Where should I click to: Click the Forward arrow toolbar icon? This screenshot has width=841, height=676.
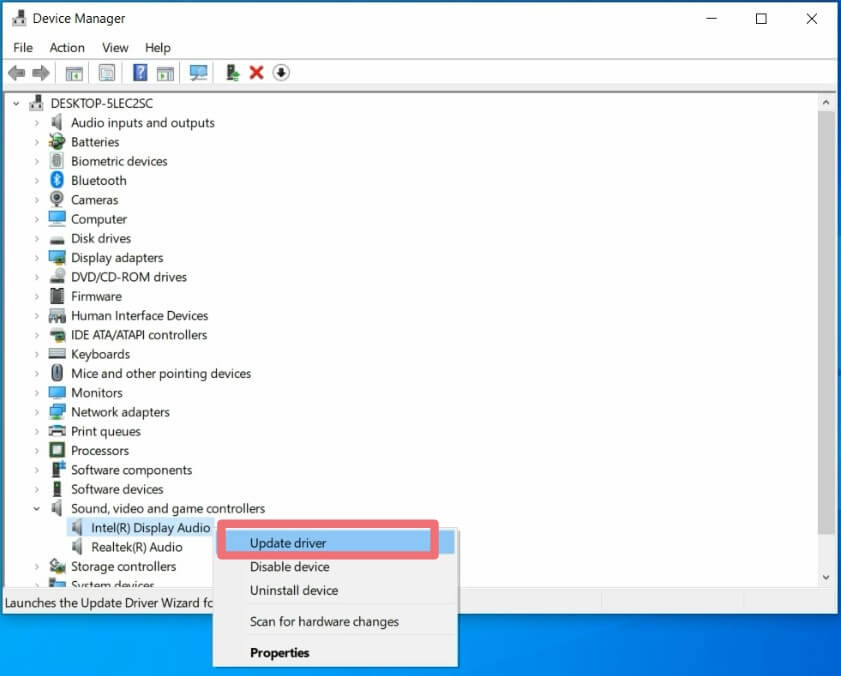tap(41, 72)
